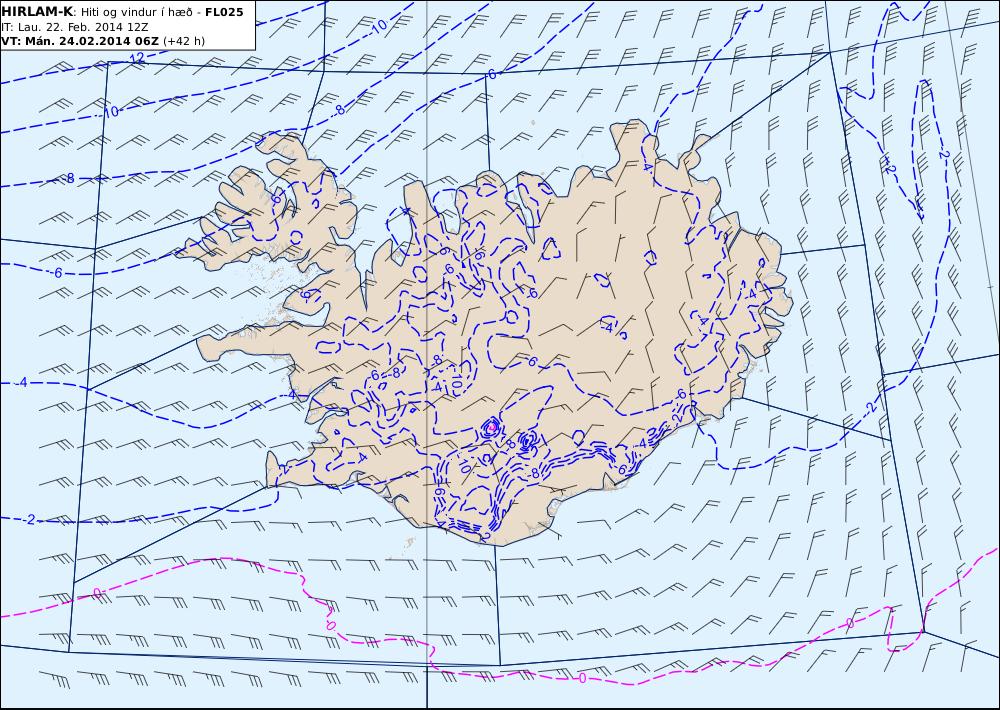
Task: Click the Westfjords peninsula on the Iceland map
Action: [274, 204]
